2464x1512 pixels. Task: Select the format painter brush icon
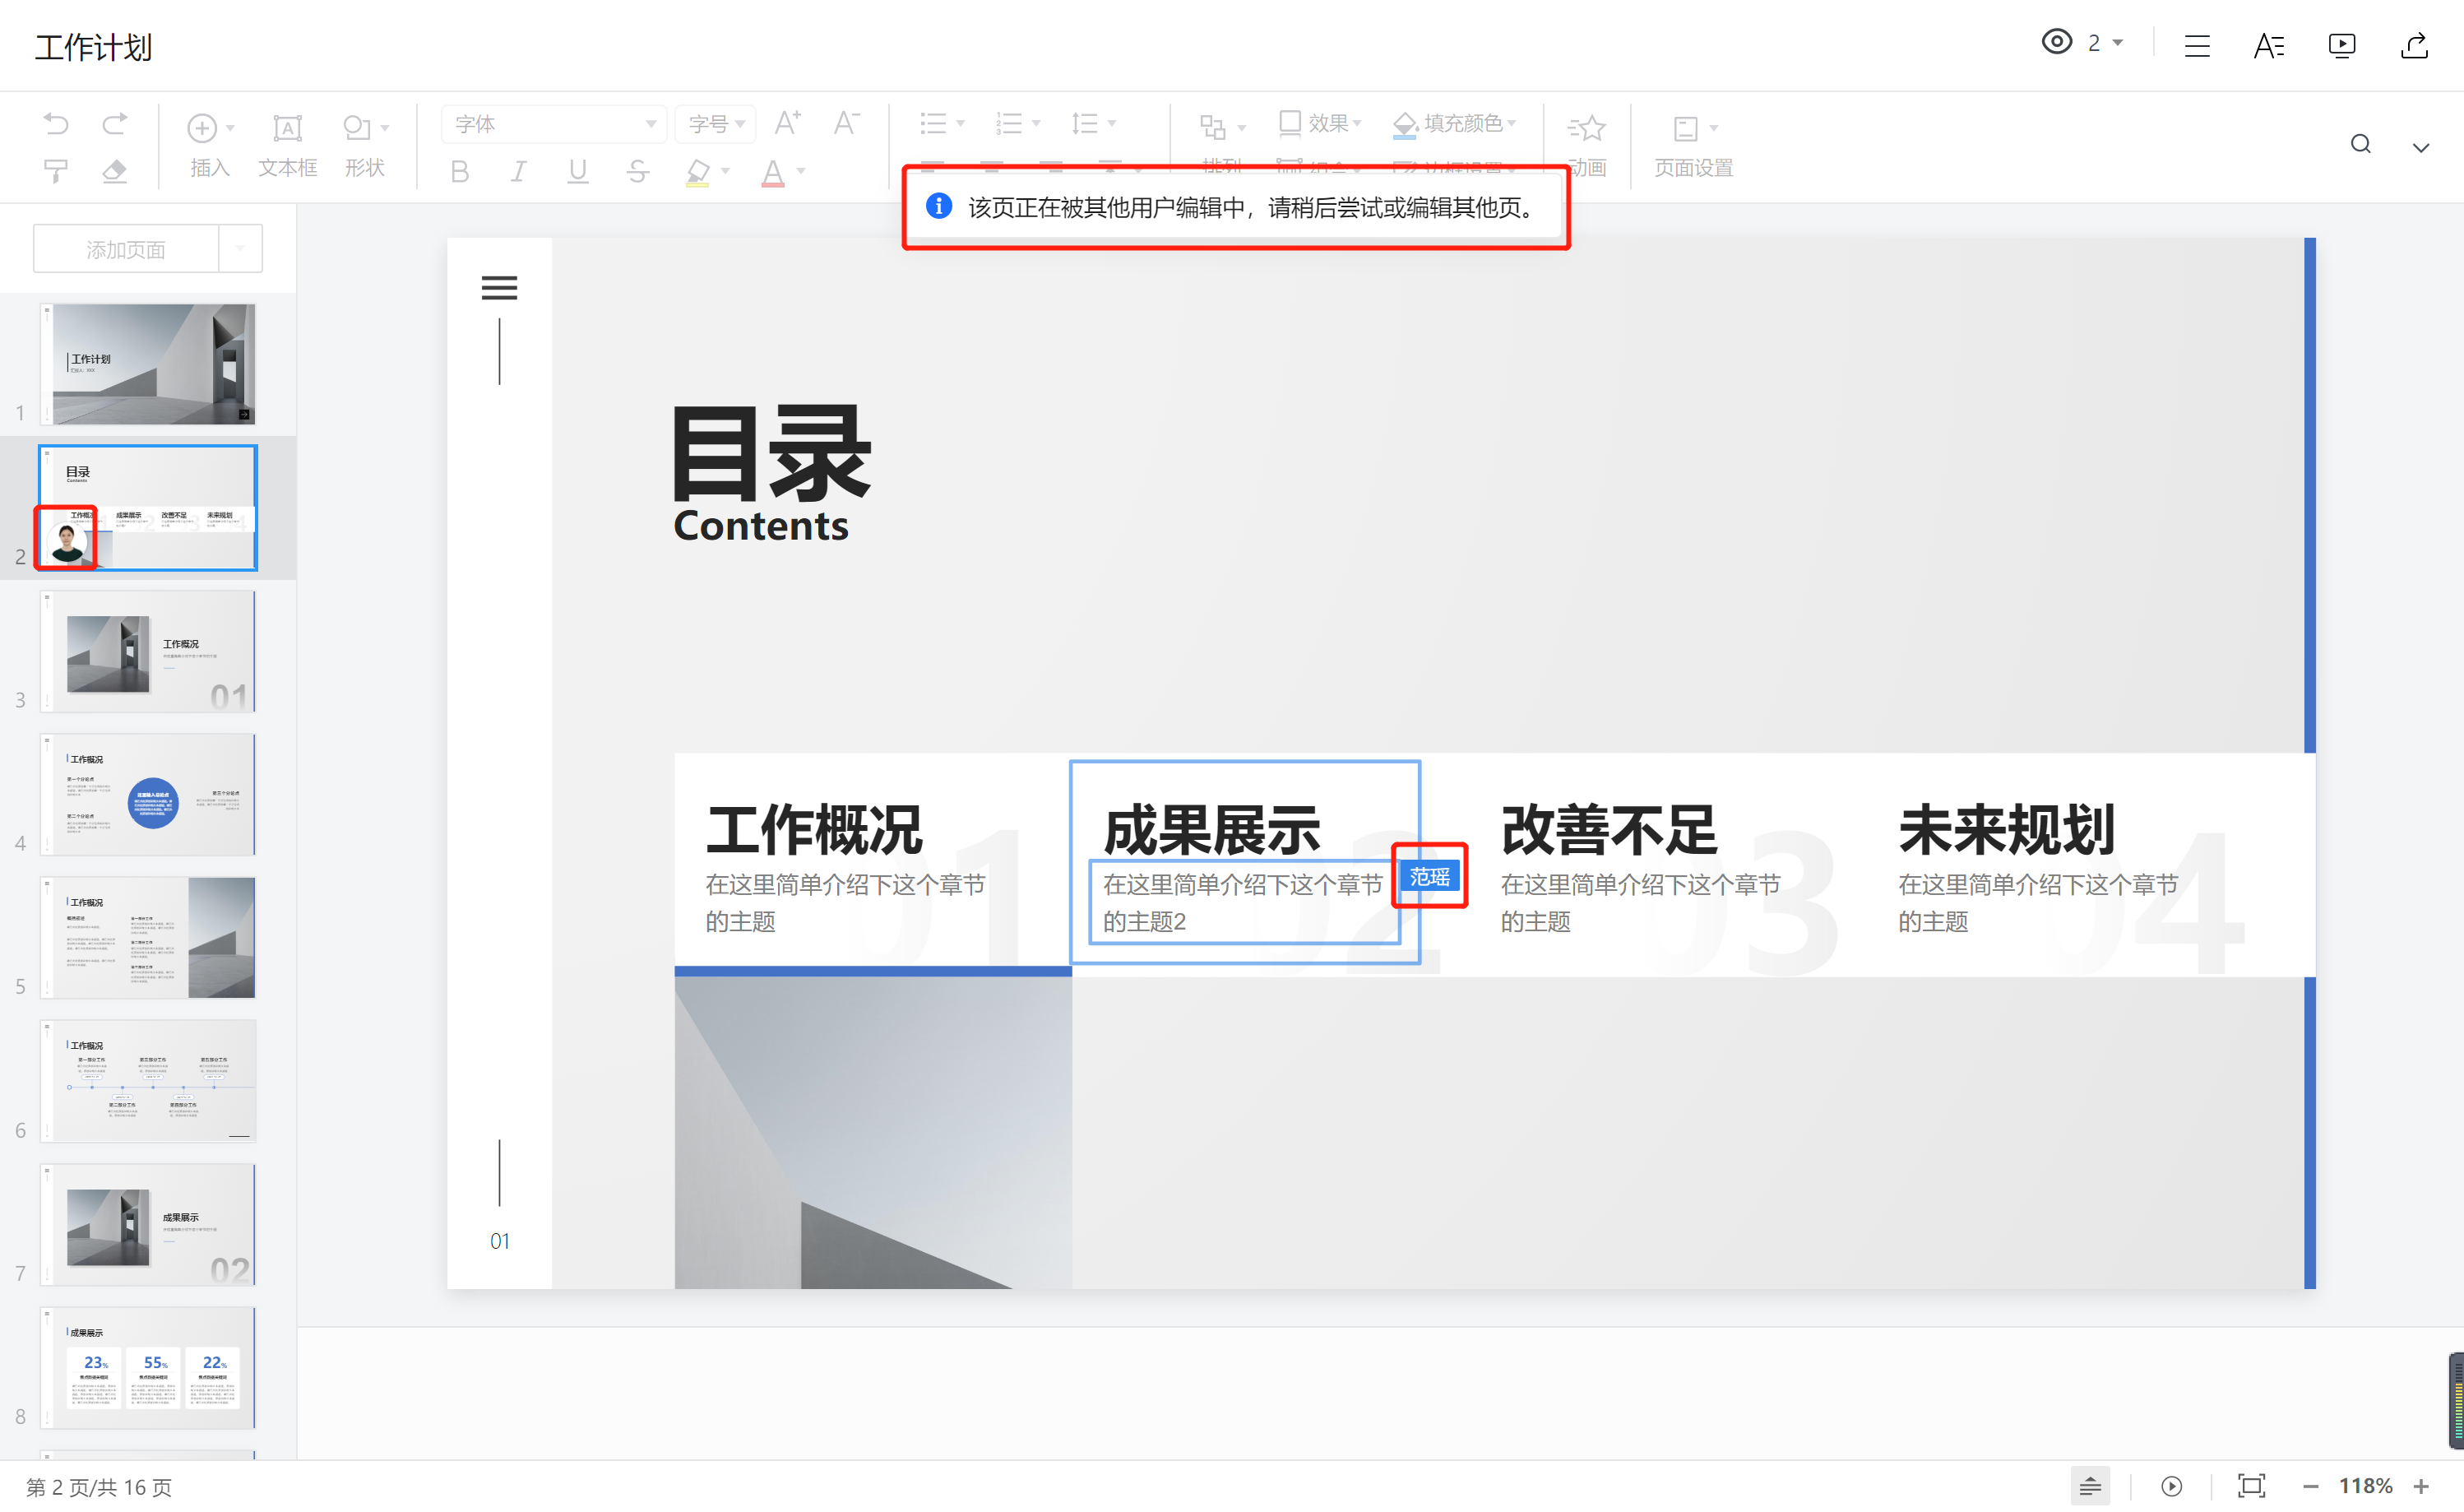[x=56, y=171]
